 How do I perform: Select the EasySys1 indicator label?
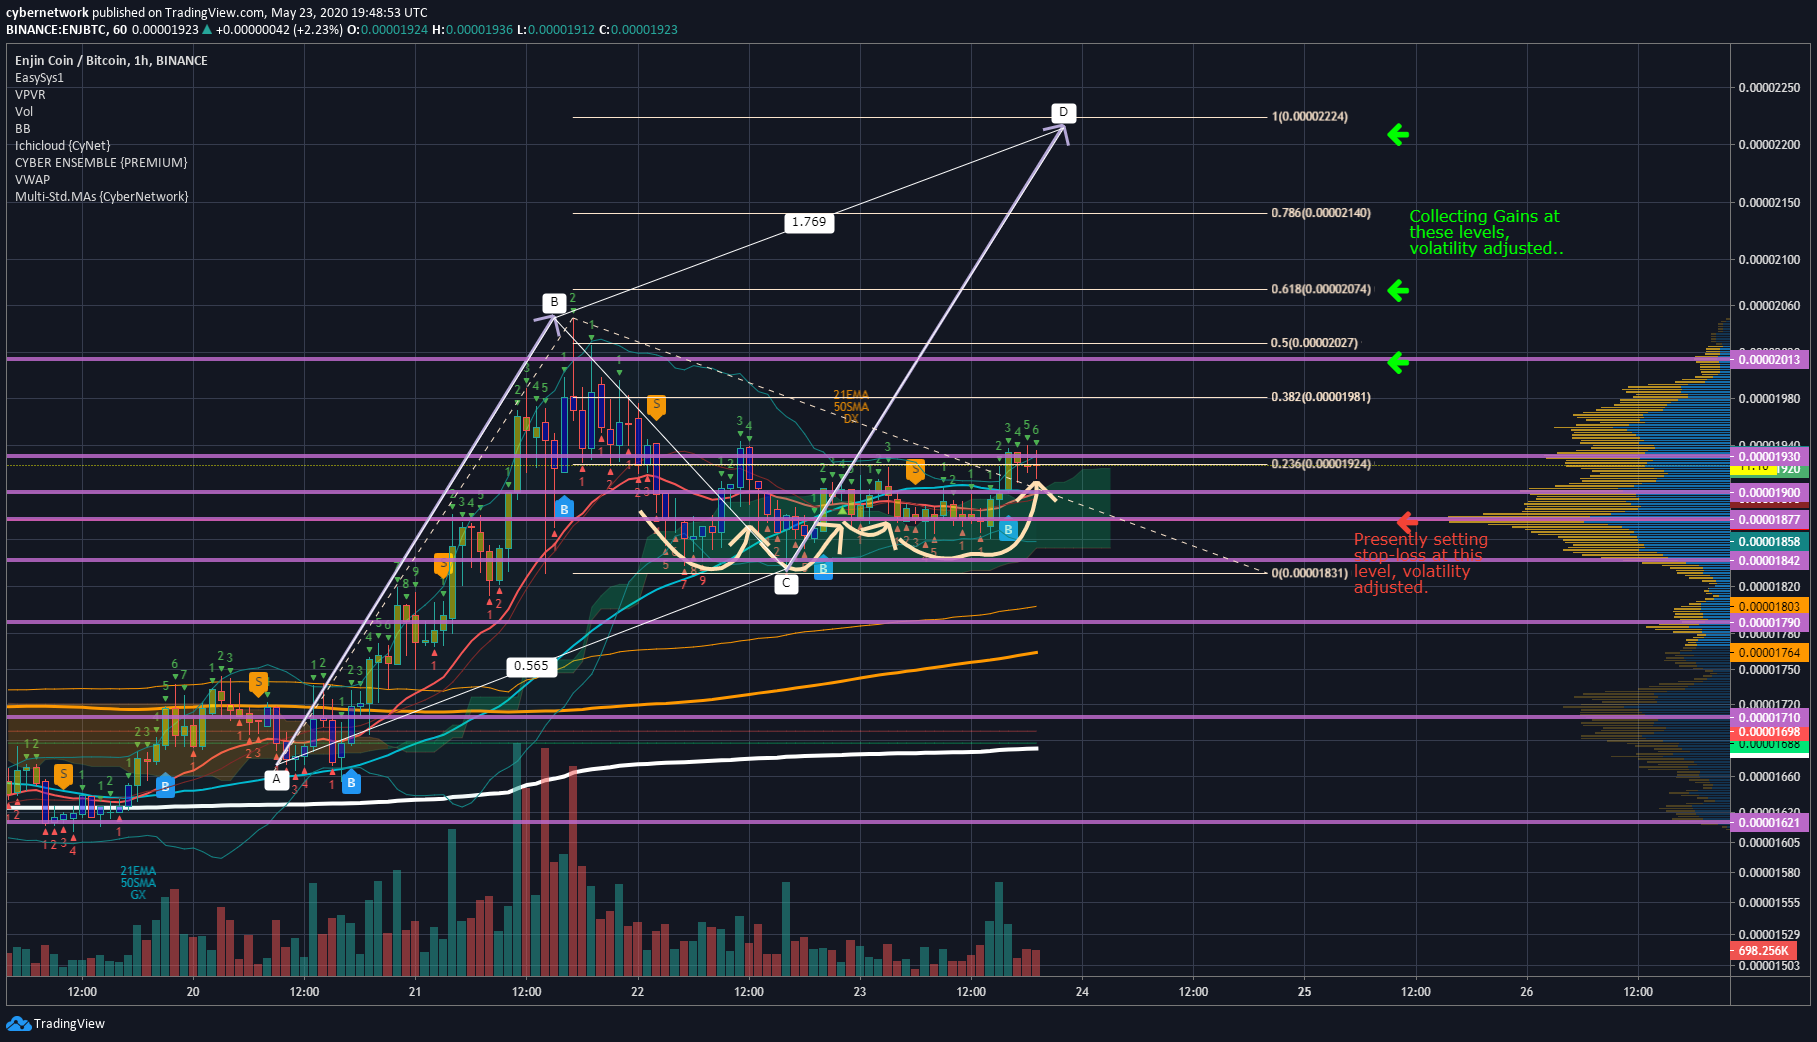click(x=39, y=78)
